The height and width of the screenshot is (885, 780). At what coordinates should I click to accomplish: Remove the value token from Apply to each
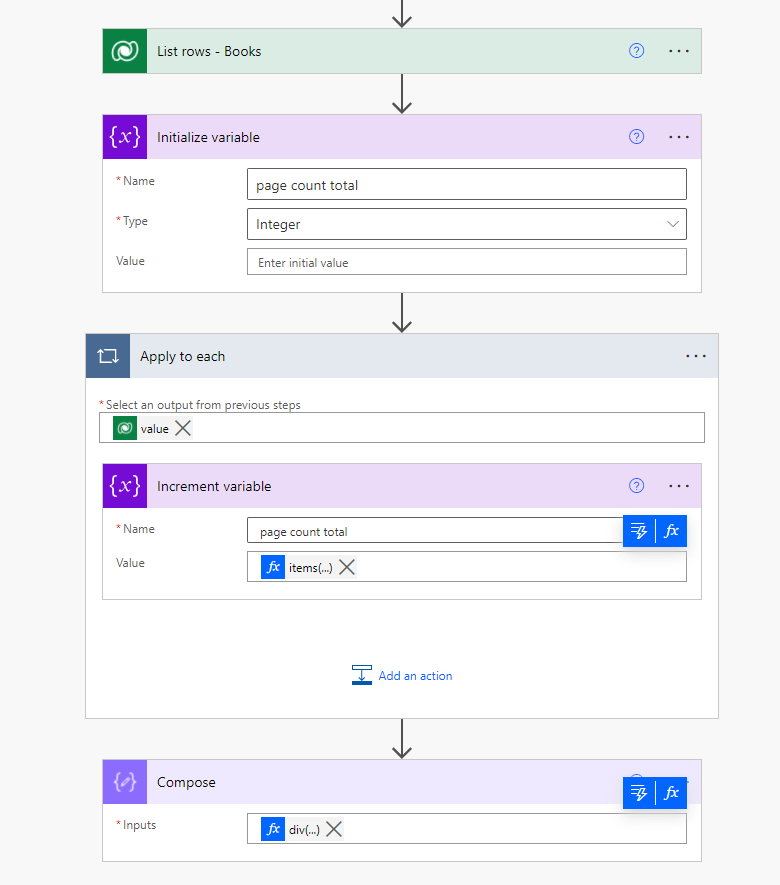183,428
